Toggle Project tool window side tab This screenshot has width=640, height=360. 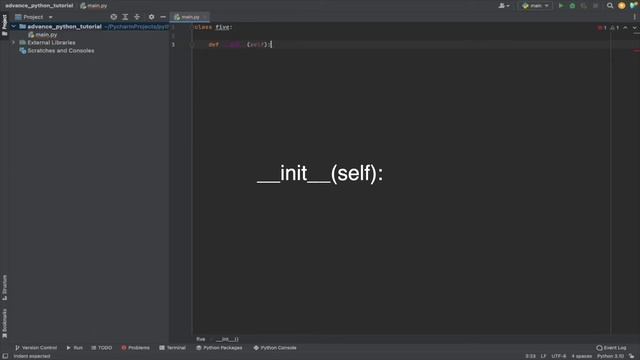pyautogui.click(x=4, y=25)
